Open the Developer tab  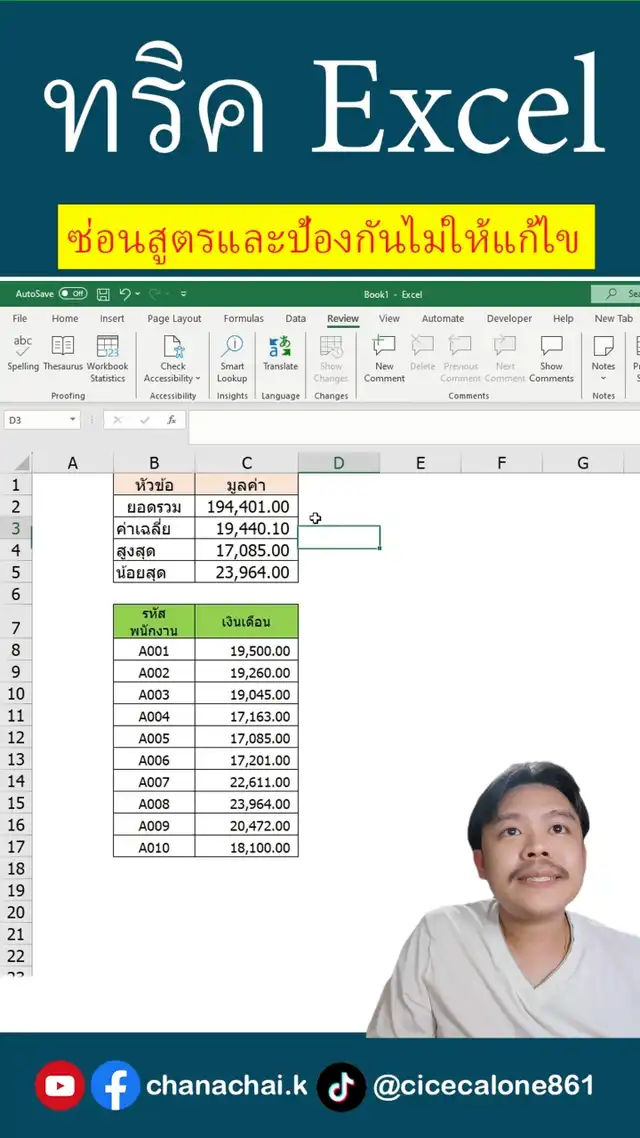(x=509, y=319)
